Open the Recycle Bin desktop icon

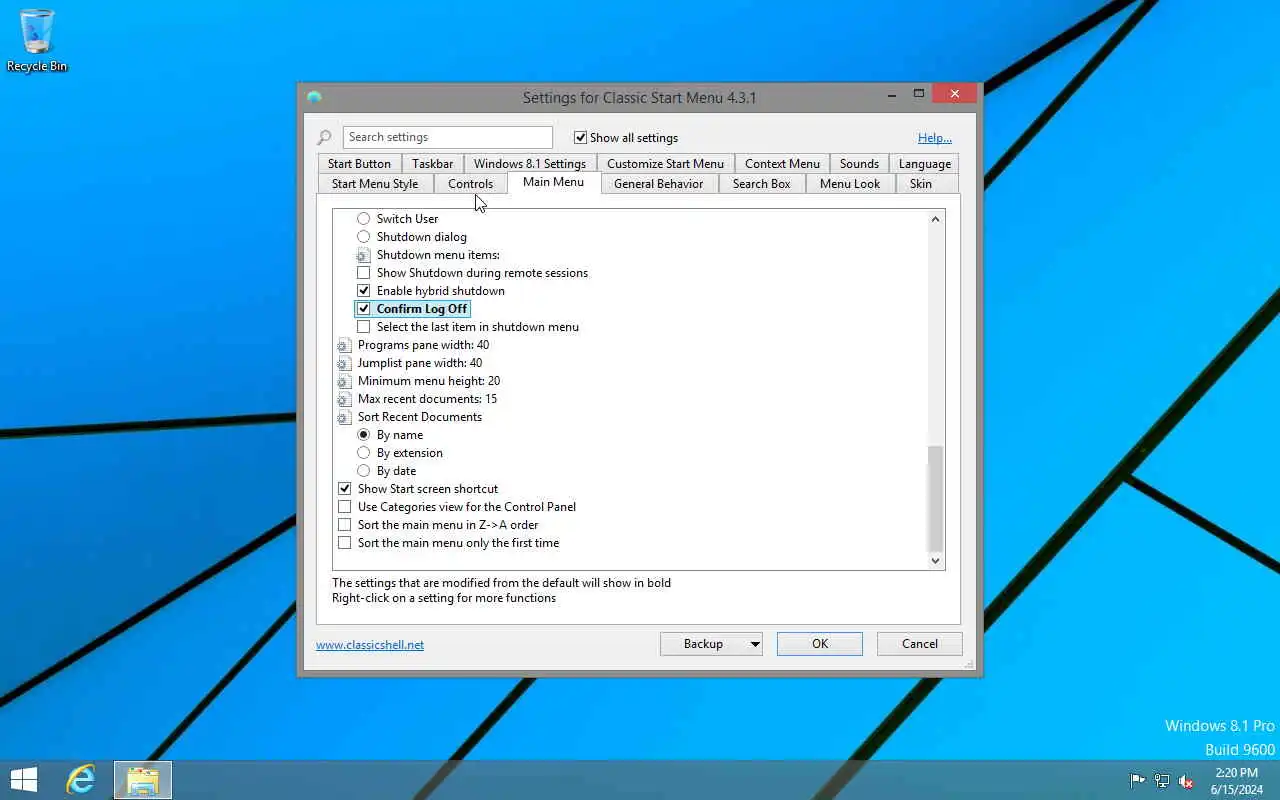click(x=37, y=41)
